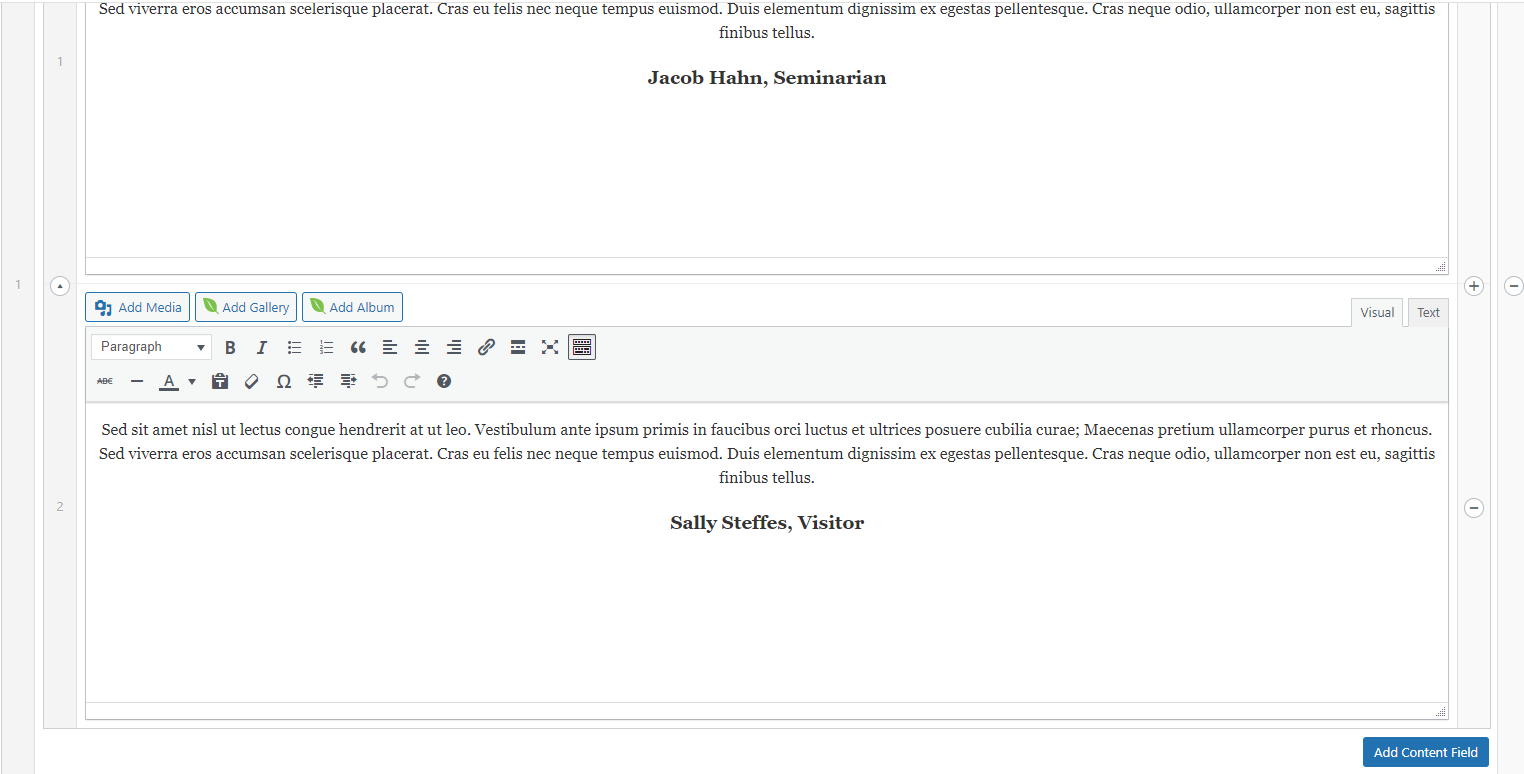Open the Paragraph format dropdown
Screen dimensions: 1524x774
[x=152, y=347]
